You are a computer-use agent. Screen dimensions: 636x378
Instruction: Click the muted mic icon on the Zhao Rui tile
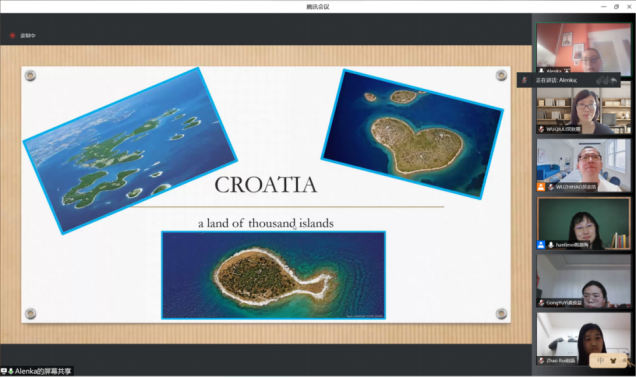[x=541, y=361]
